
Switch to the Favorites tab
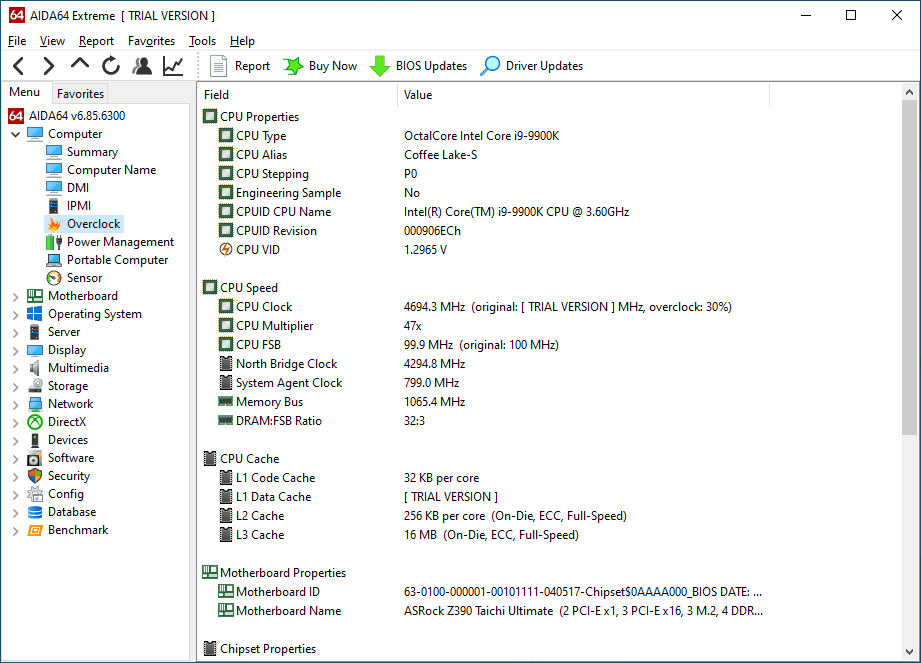point(80,93)
